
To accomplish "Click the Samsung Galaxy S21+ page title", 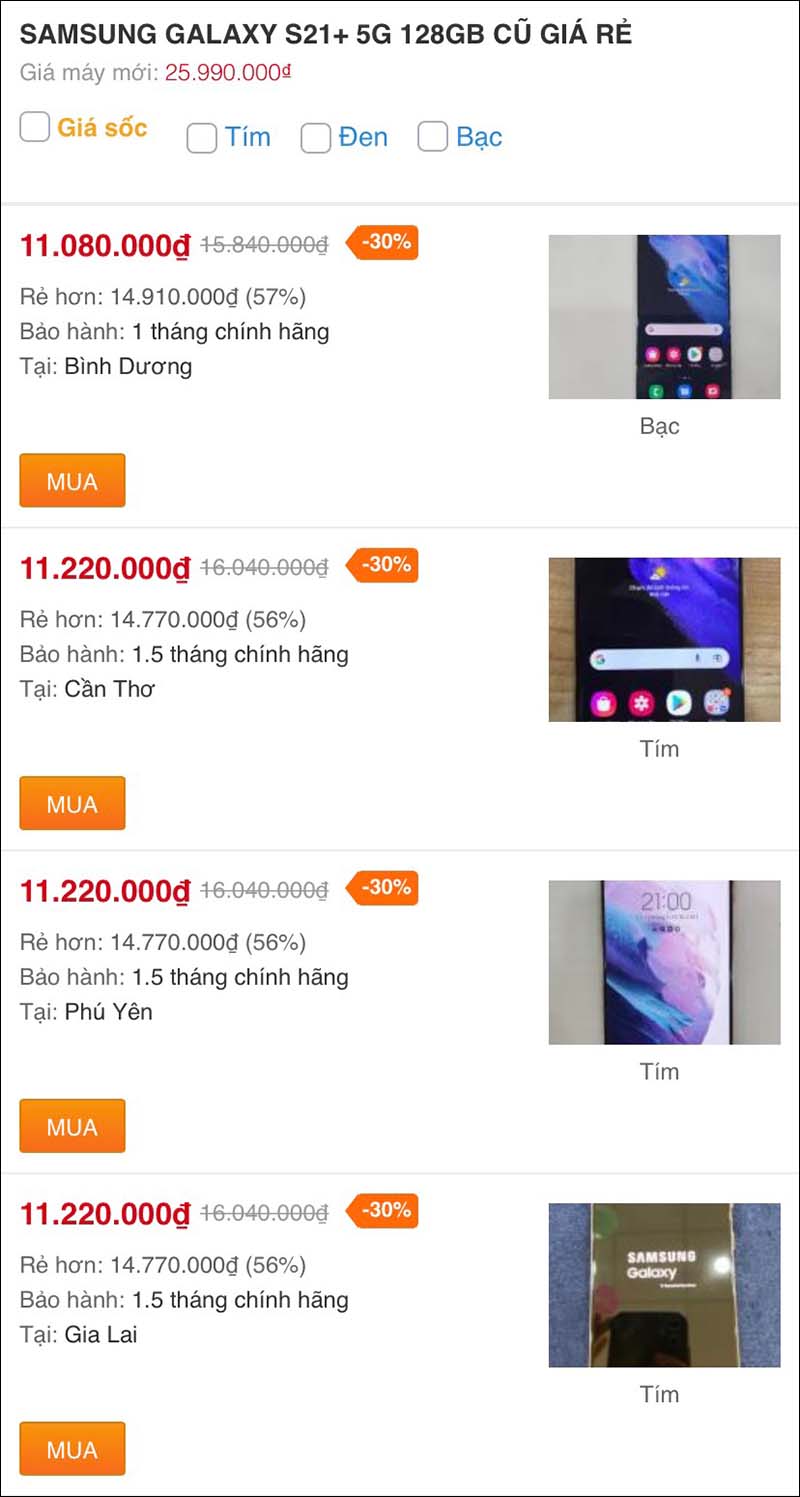I will 326,35.
